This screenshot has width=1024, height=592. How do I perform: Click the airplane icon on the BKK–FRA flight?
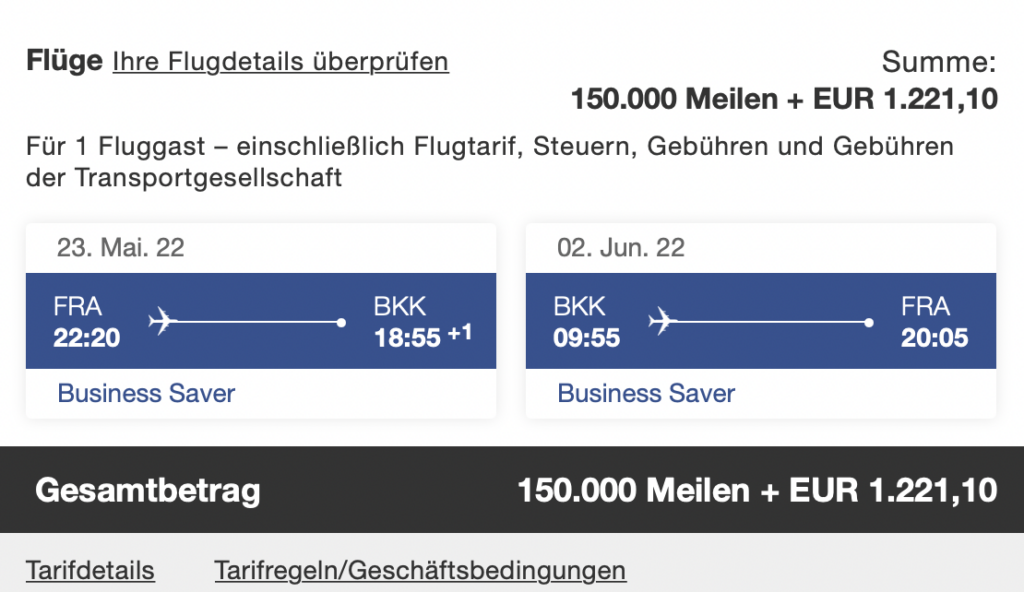pos(662,322)
